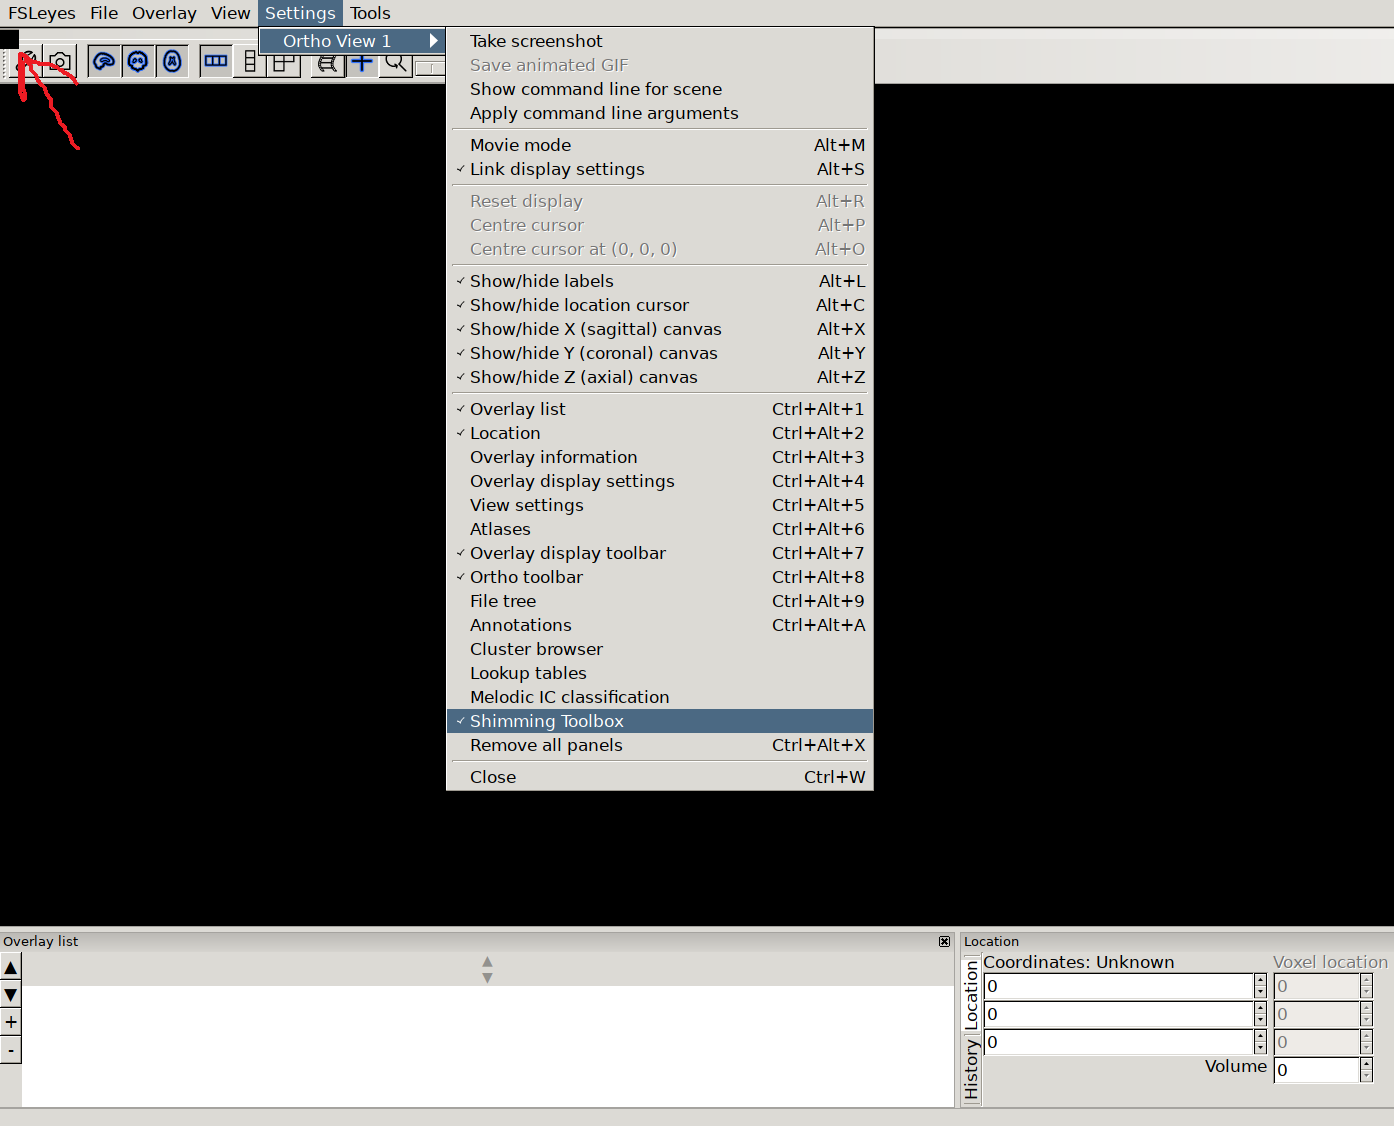
Task: Increment the Volume value with spinner arrow
Action: 1364,1063
